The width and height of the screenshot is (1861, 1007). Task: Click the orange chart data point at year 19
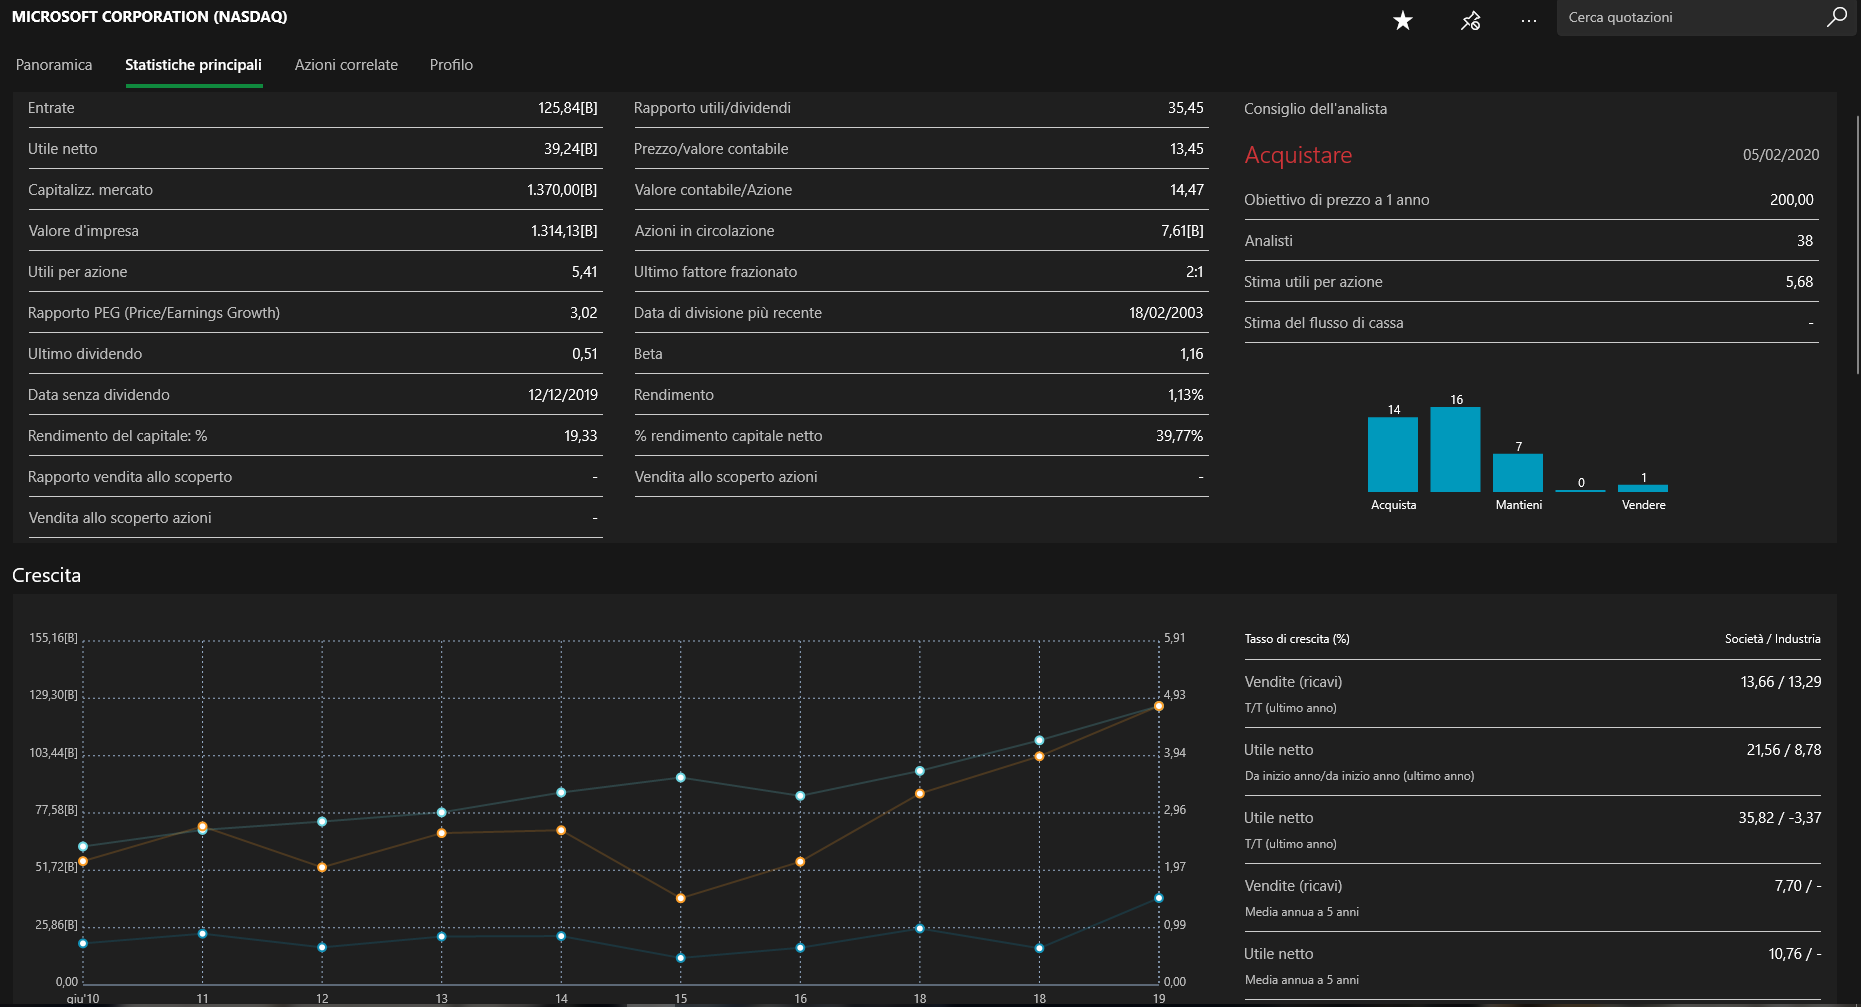tap(1159, 706)
